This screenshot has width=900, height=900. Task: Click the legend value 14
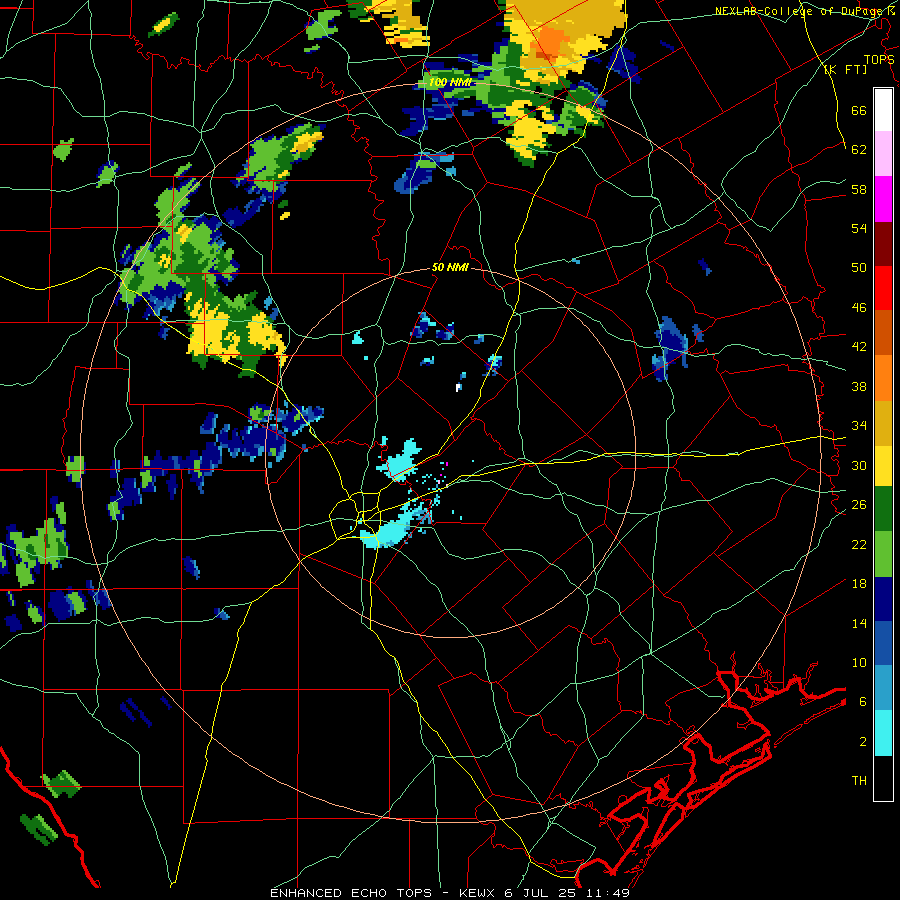859,623
